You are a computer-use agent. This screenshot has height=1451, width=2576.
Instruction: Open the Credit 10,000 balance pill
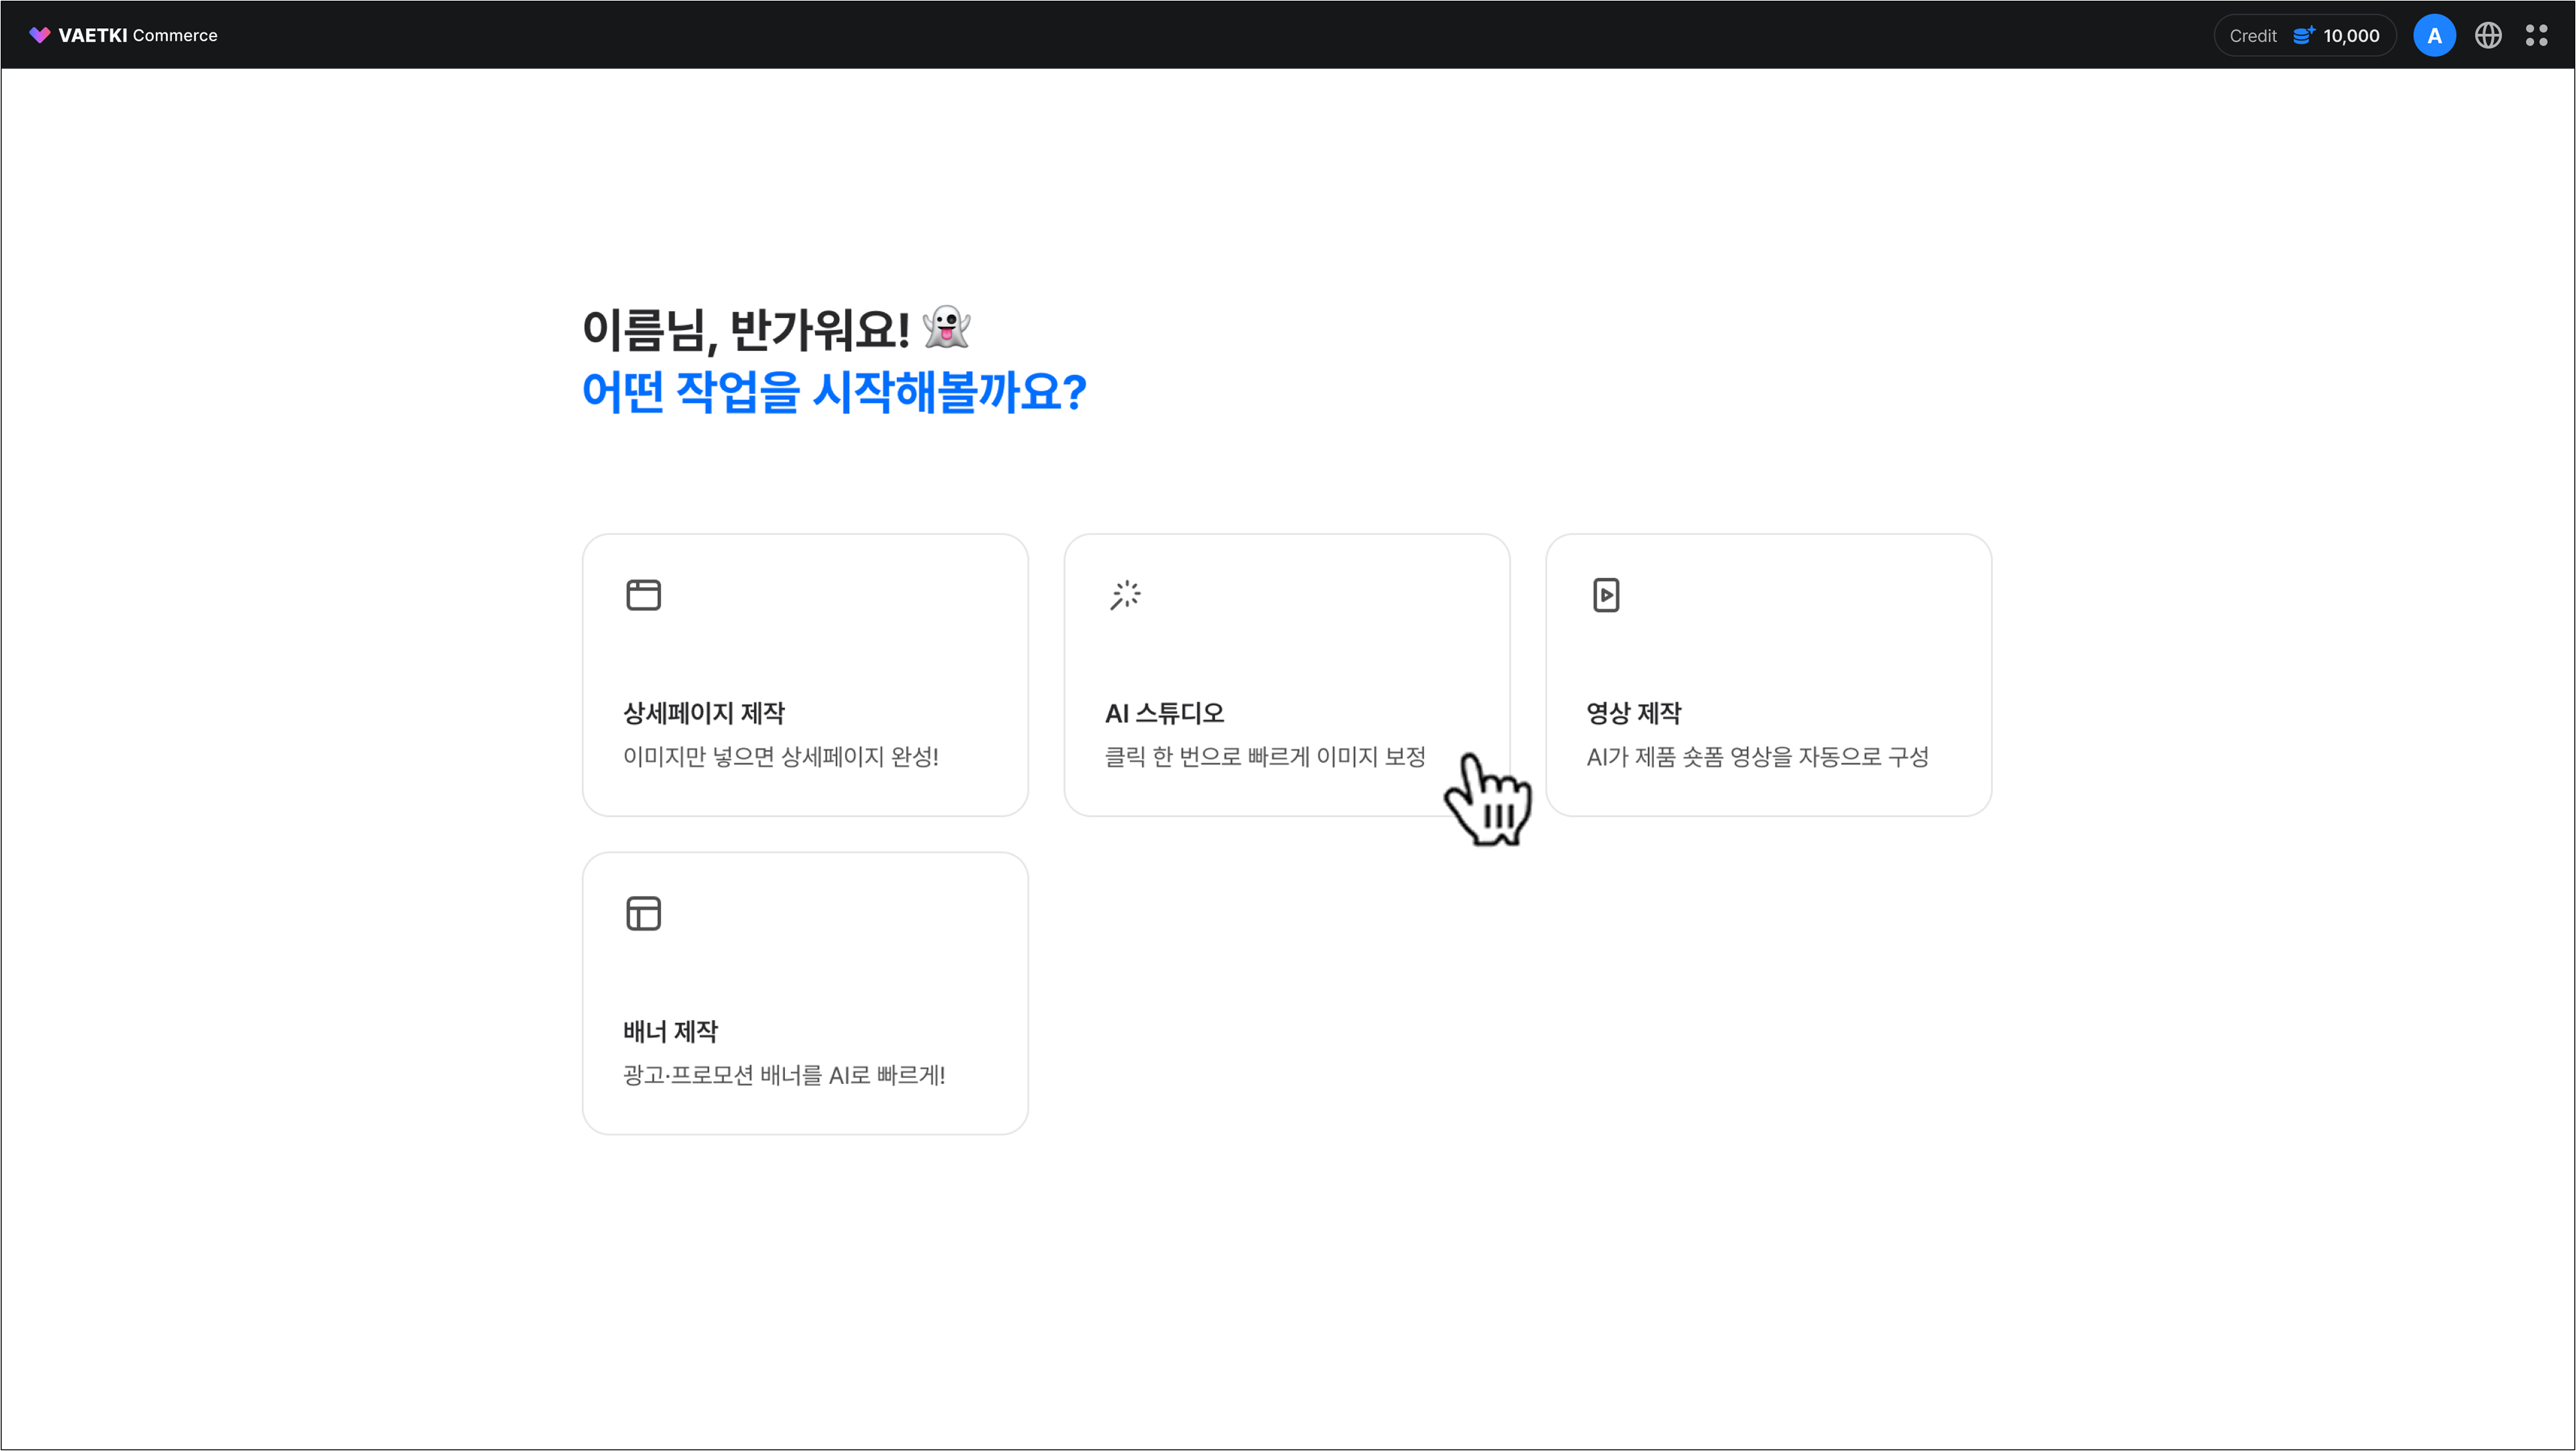(2304, 35)
